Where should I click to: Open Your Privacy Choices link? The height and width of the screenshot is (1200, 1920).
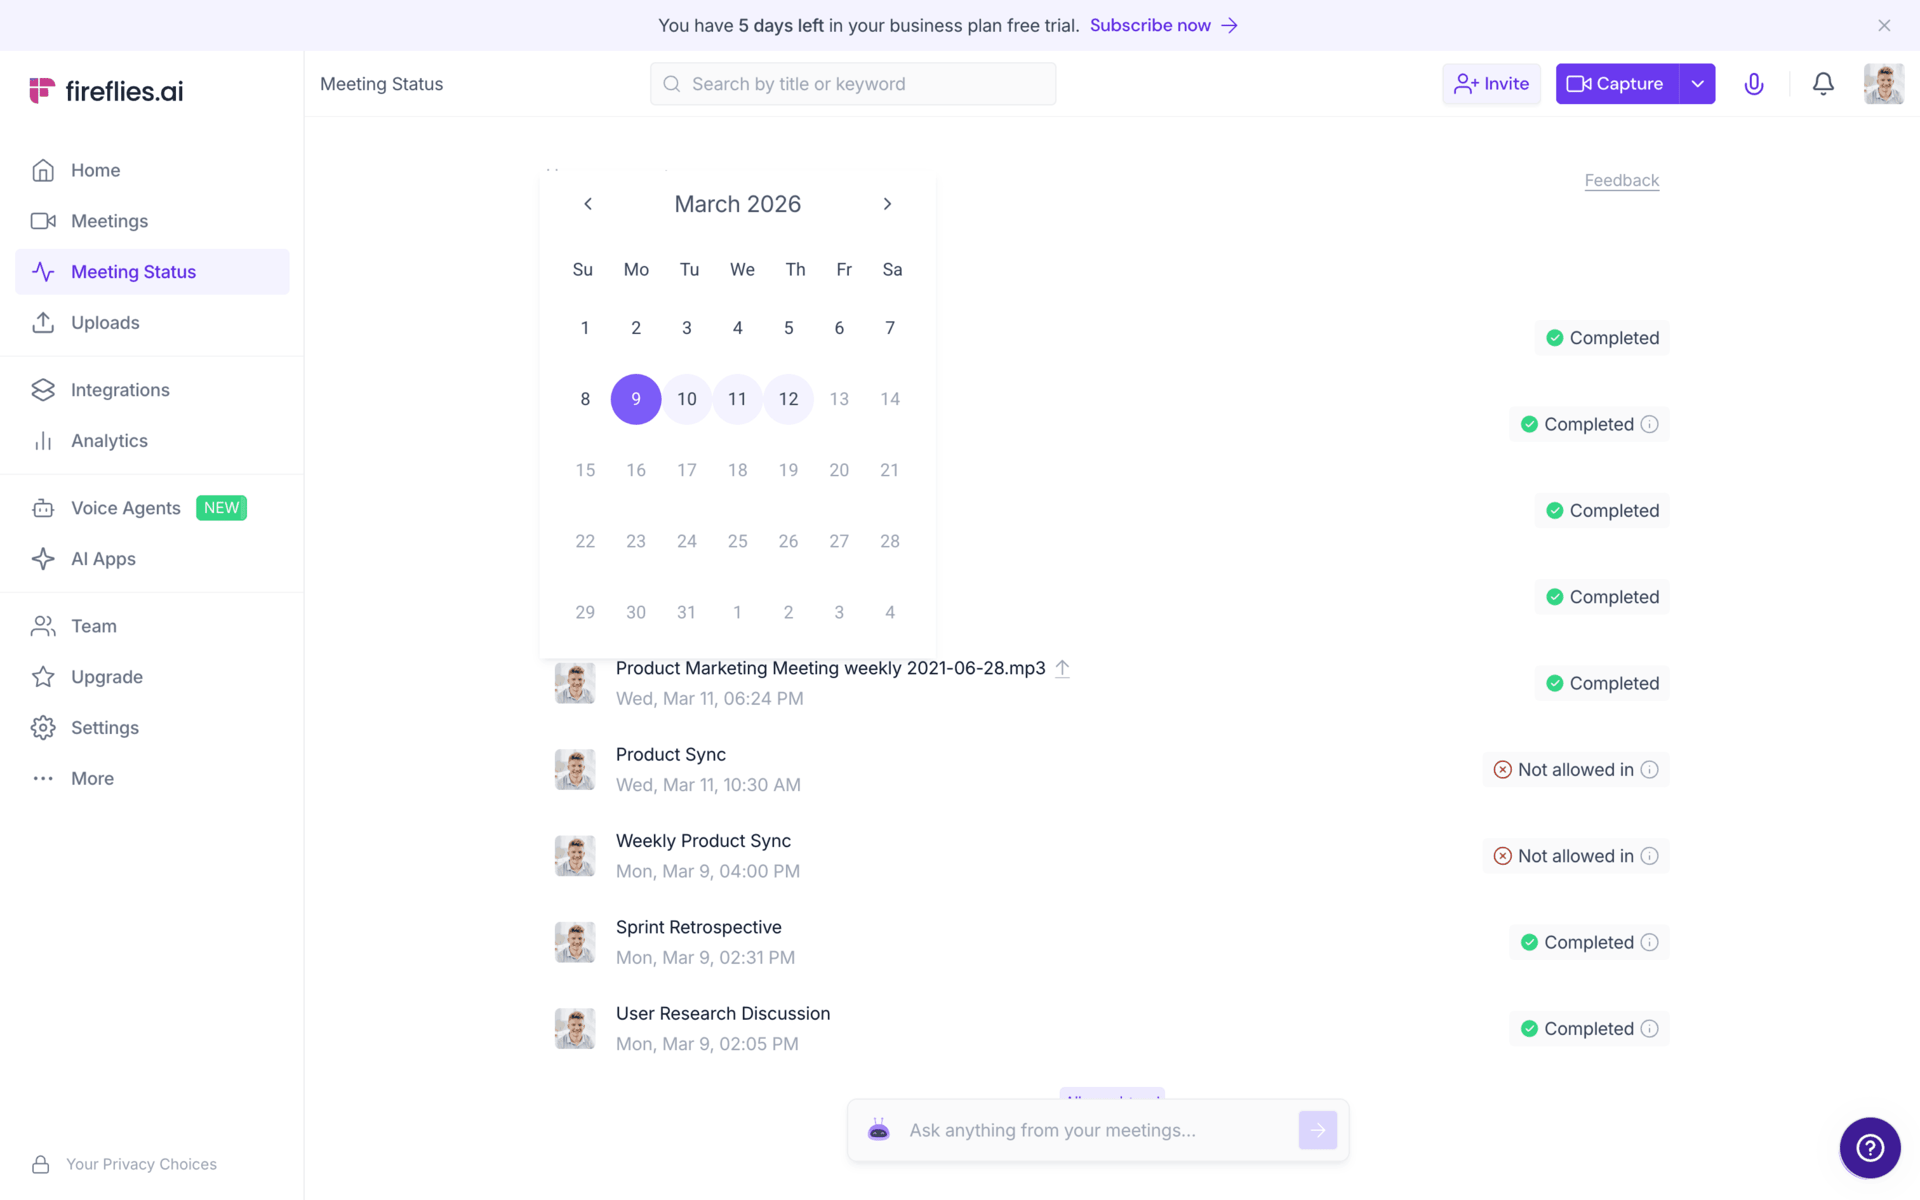pyautogui.click(x=141, y=1164)
